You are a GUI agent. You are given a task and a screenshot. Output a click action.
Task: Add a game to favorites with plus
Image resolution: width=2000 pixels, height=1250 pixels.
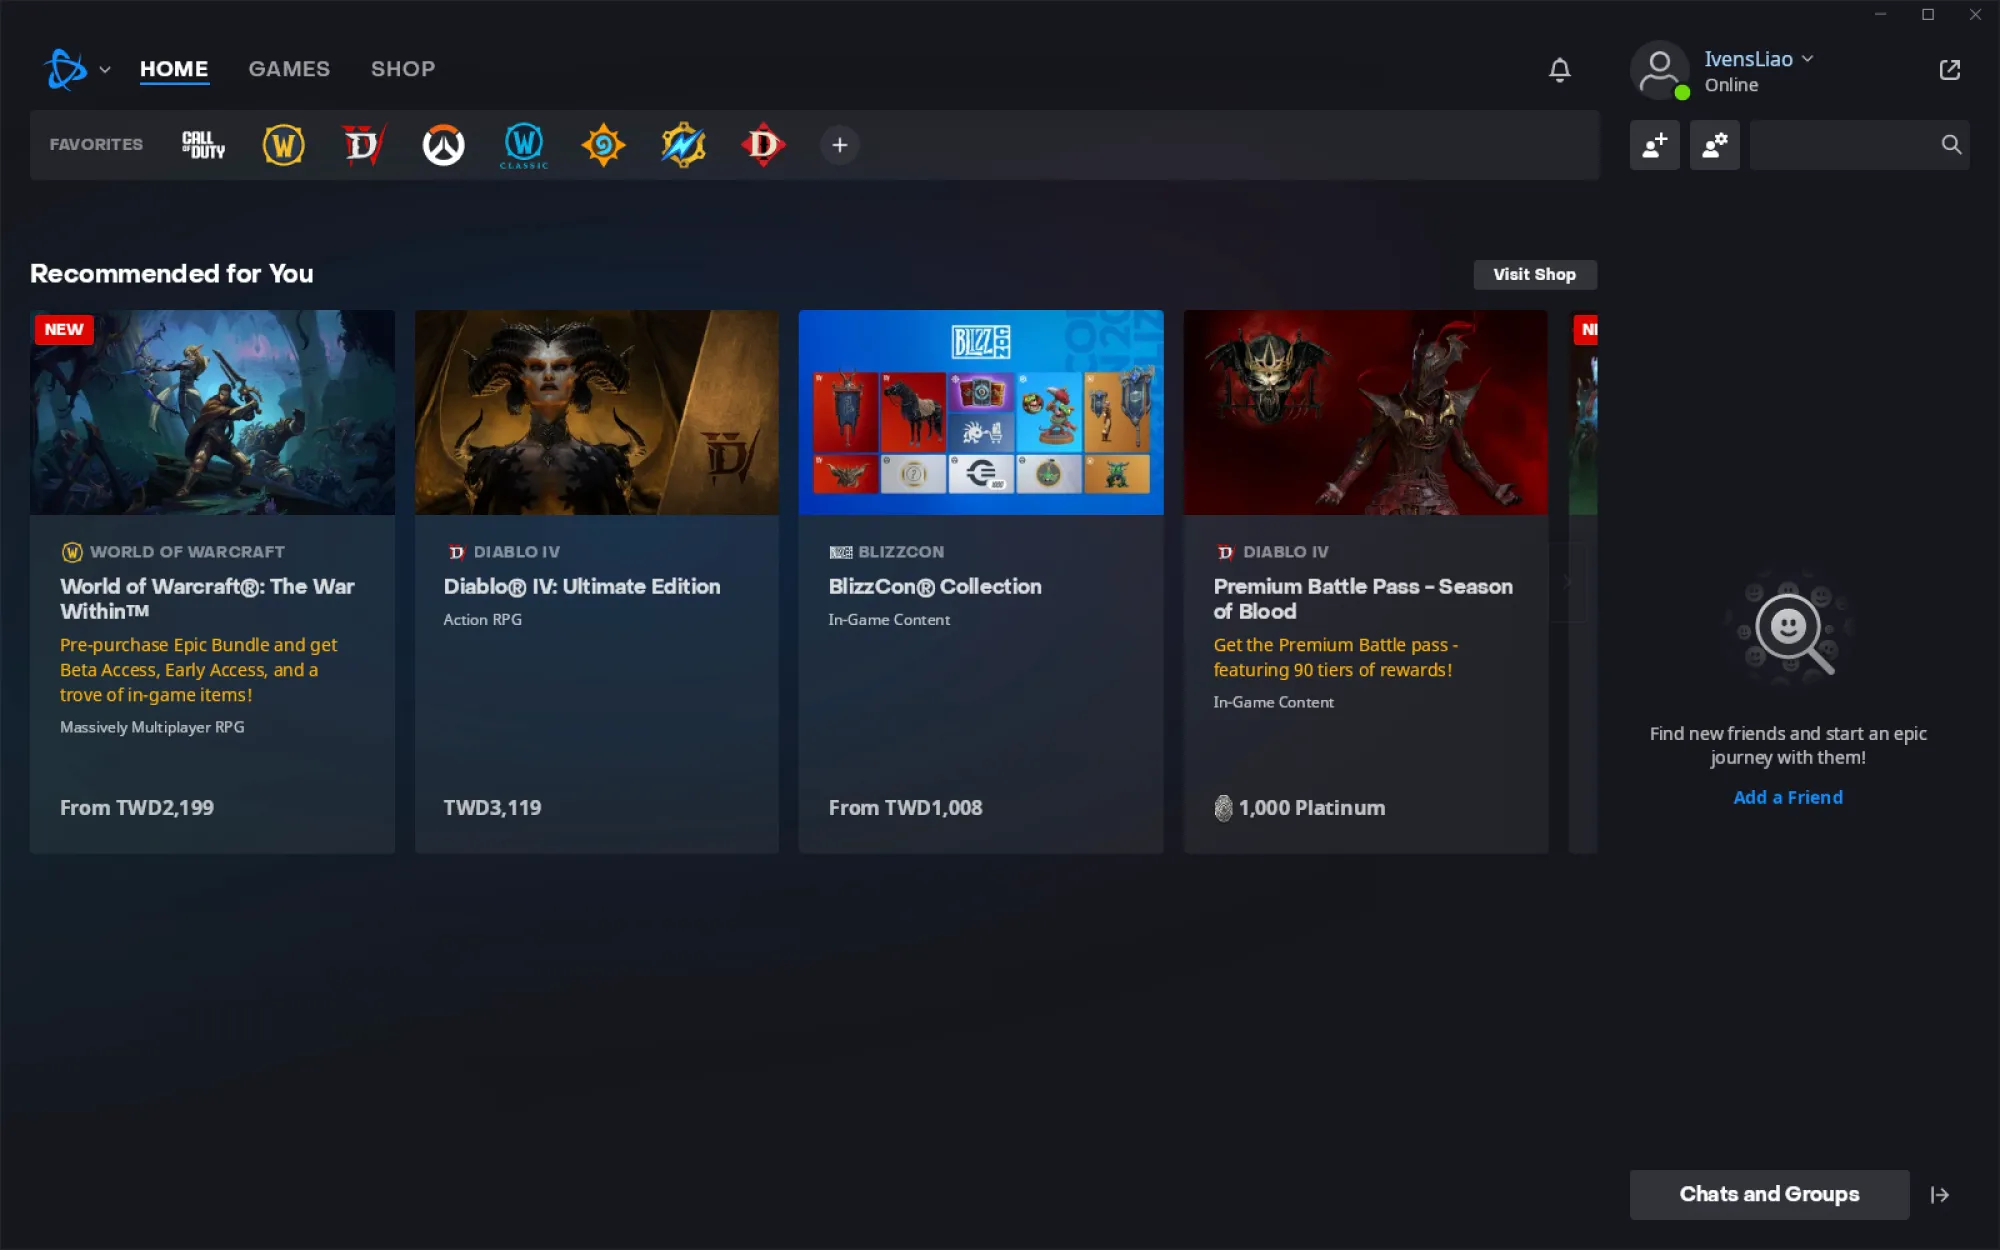(x=840, y=145)
